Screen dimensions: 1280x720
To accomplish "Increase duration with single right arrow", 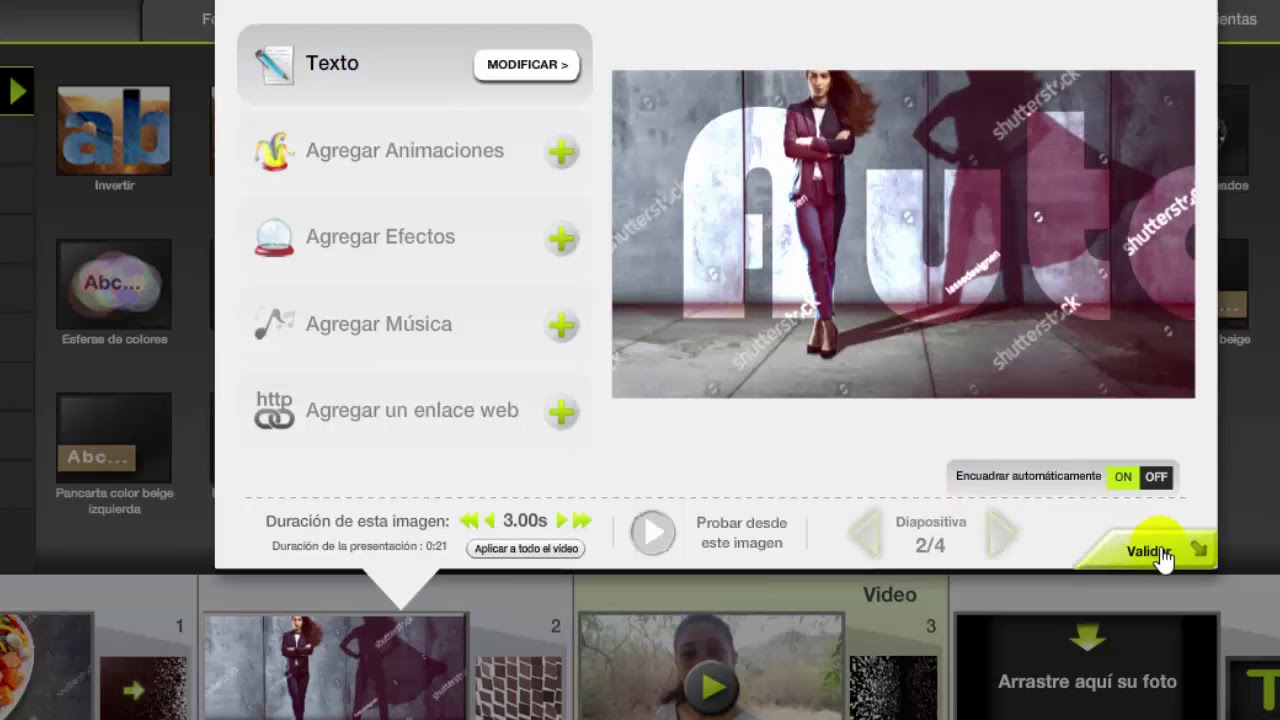I will pyautogui.click(x=561, y=521).
